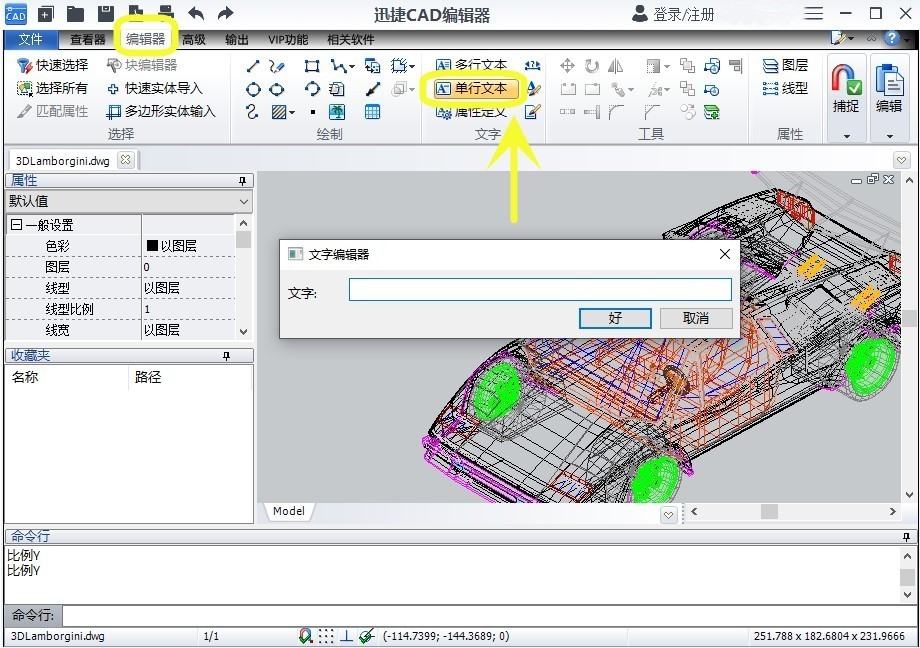920x648 pixels.
Task: Select the 多行文本 multiline text tool
Action: pyautogui.click(x=471, y=65)
